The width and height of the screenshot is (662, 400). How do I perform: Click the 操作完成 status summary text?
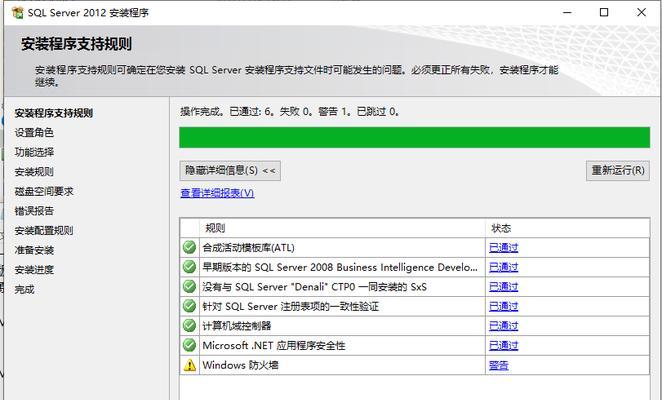(290, 112)
